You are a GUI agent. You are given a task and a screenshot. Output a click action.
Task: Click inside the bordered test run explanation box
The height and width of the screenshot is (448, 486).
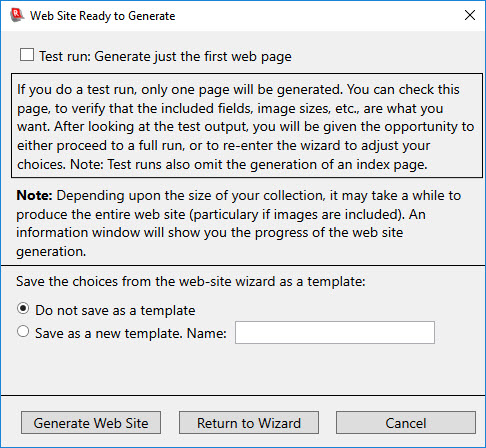point(247,126)
